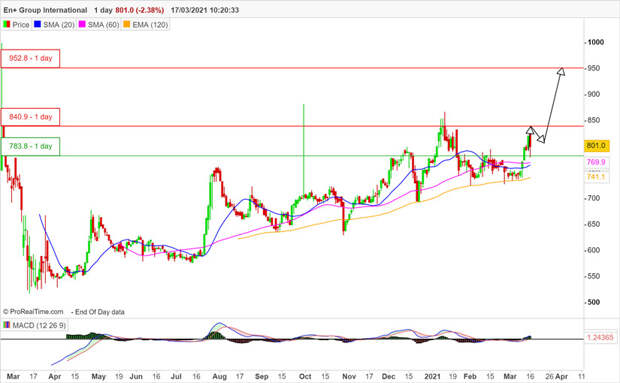Screen dimensions: 620x383
Task: Click the Feb month label on time axis
Action: point(470,377)
